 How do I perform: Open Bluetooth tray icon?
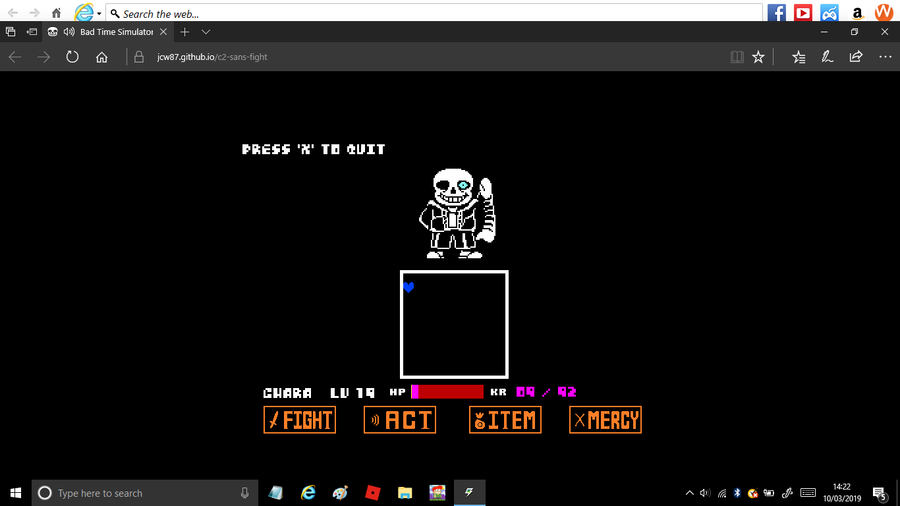pos(738,493)
